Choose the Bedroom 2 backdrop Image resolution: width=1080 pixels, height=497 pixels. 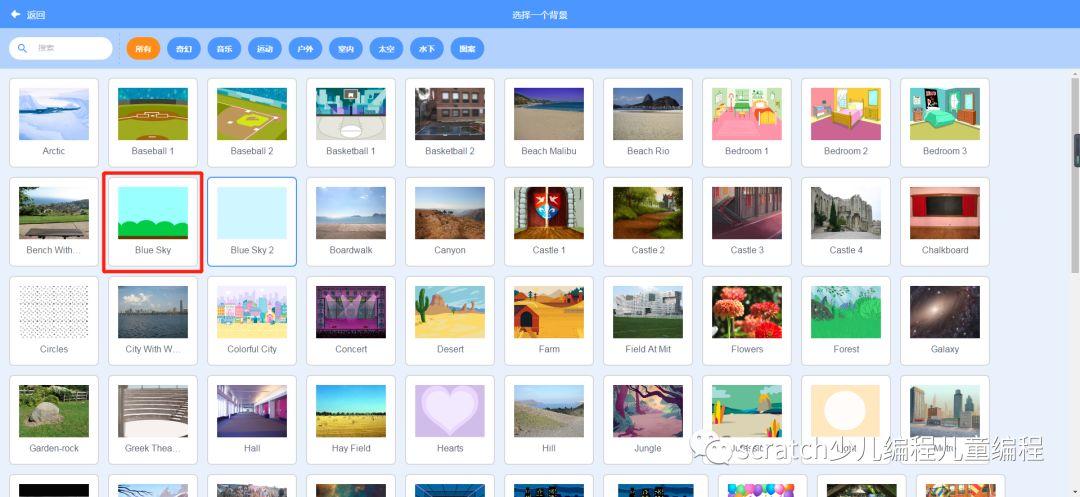tap(846, 123)
